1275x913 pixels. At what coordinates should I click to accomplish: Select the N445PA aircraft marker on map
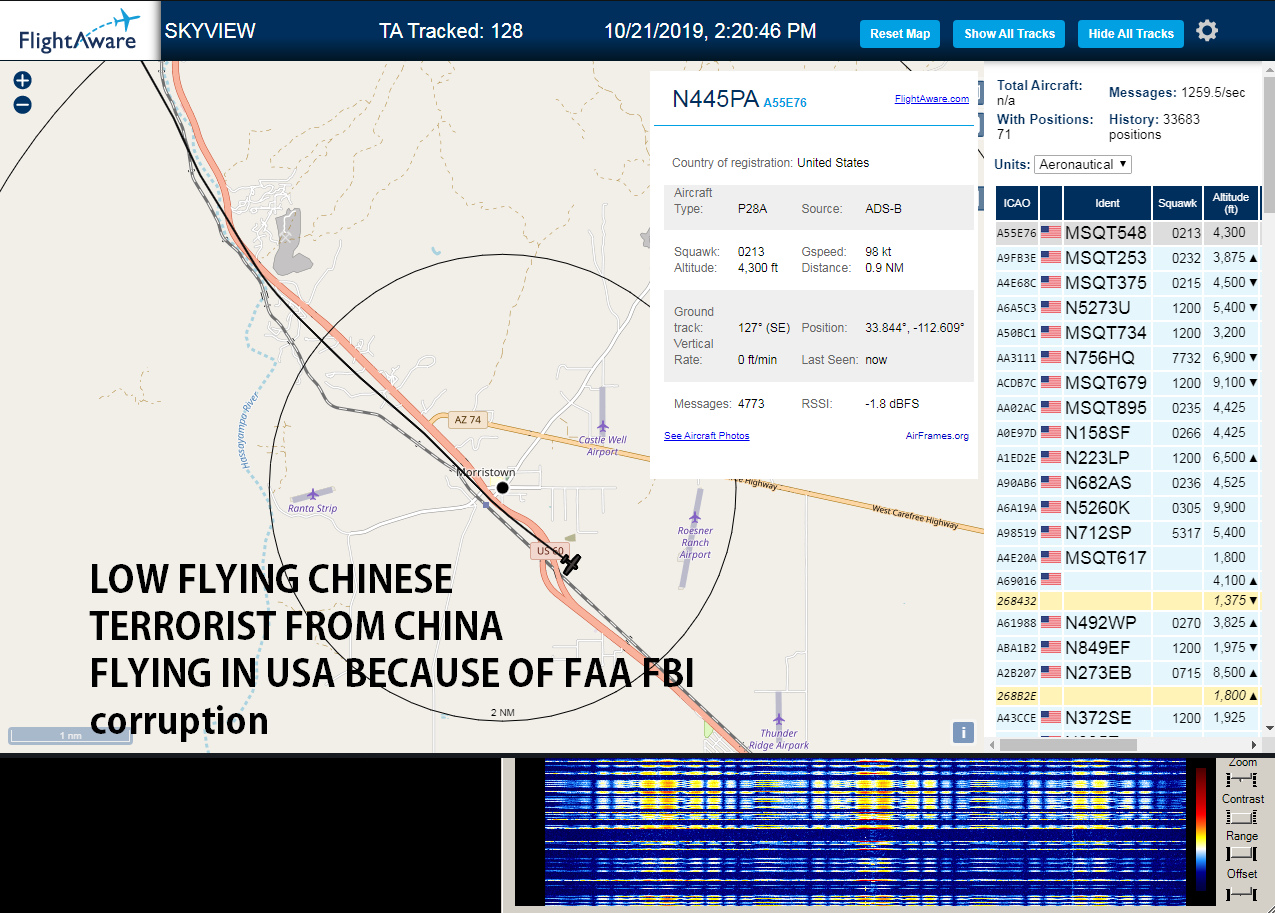click(571, 563)
